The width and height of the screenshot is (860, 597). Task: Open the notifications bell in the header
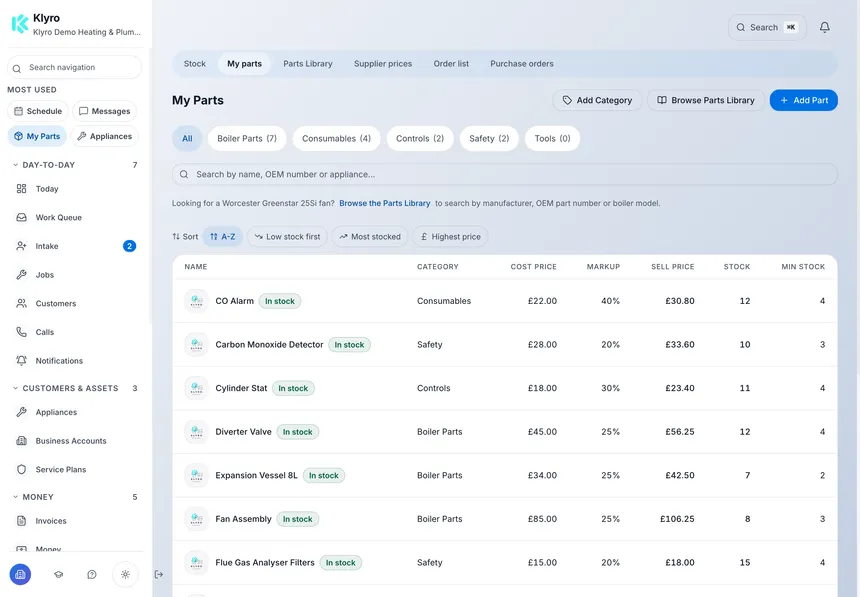point(824,27)
